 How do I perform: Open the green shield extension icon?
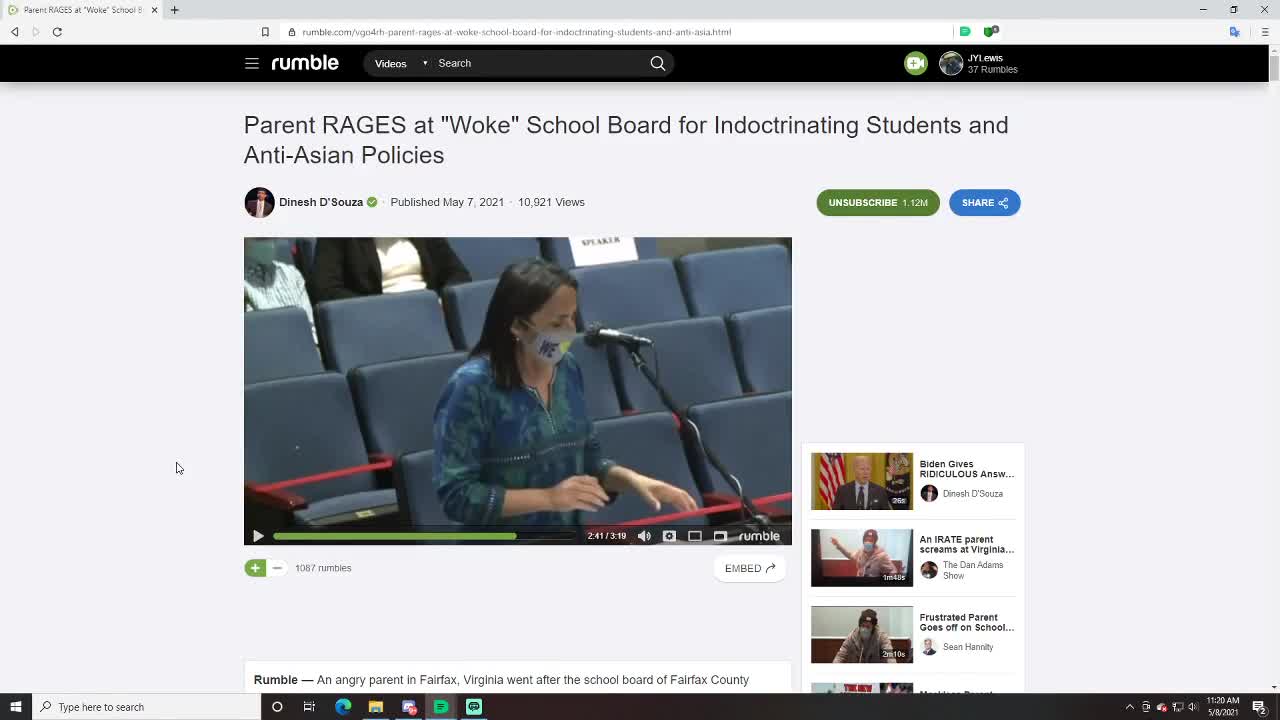point(990,32)
